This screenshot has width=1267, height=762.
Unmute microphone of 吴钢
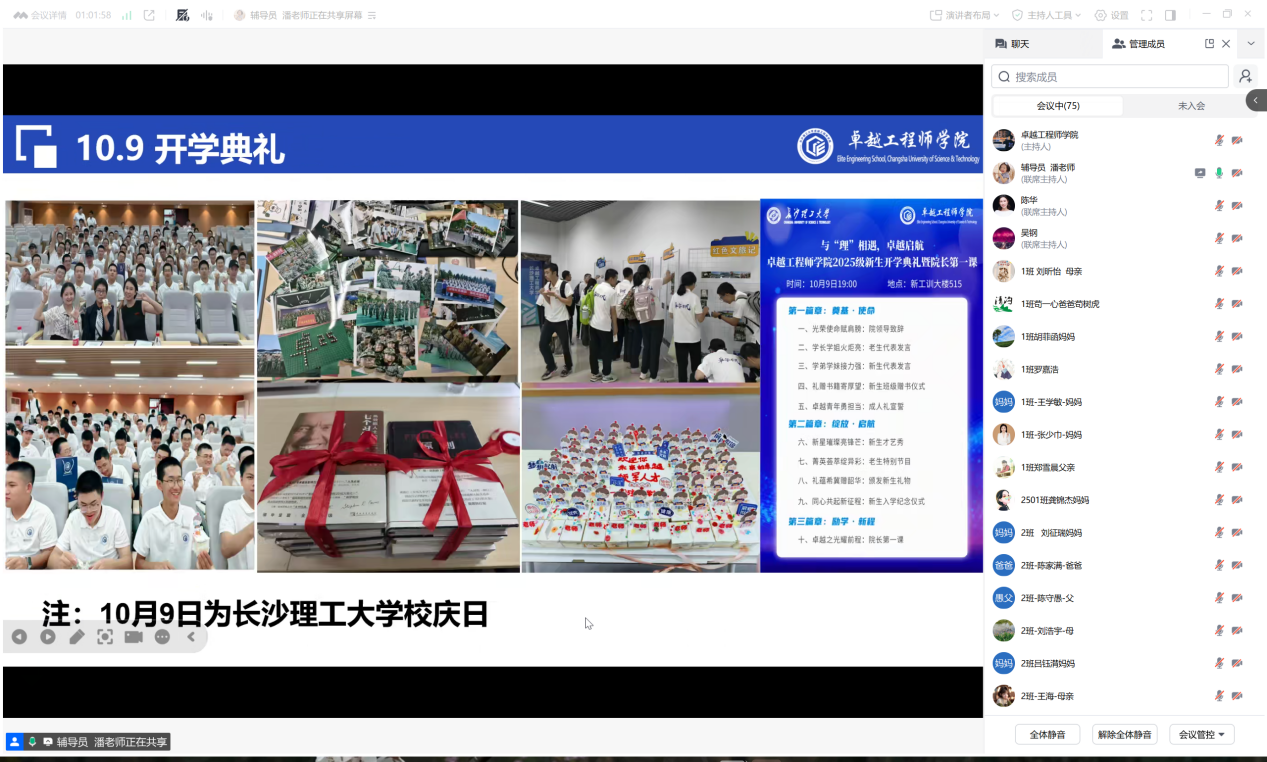(1219, 238)
